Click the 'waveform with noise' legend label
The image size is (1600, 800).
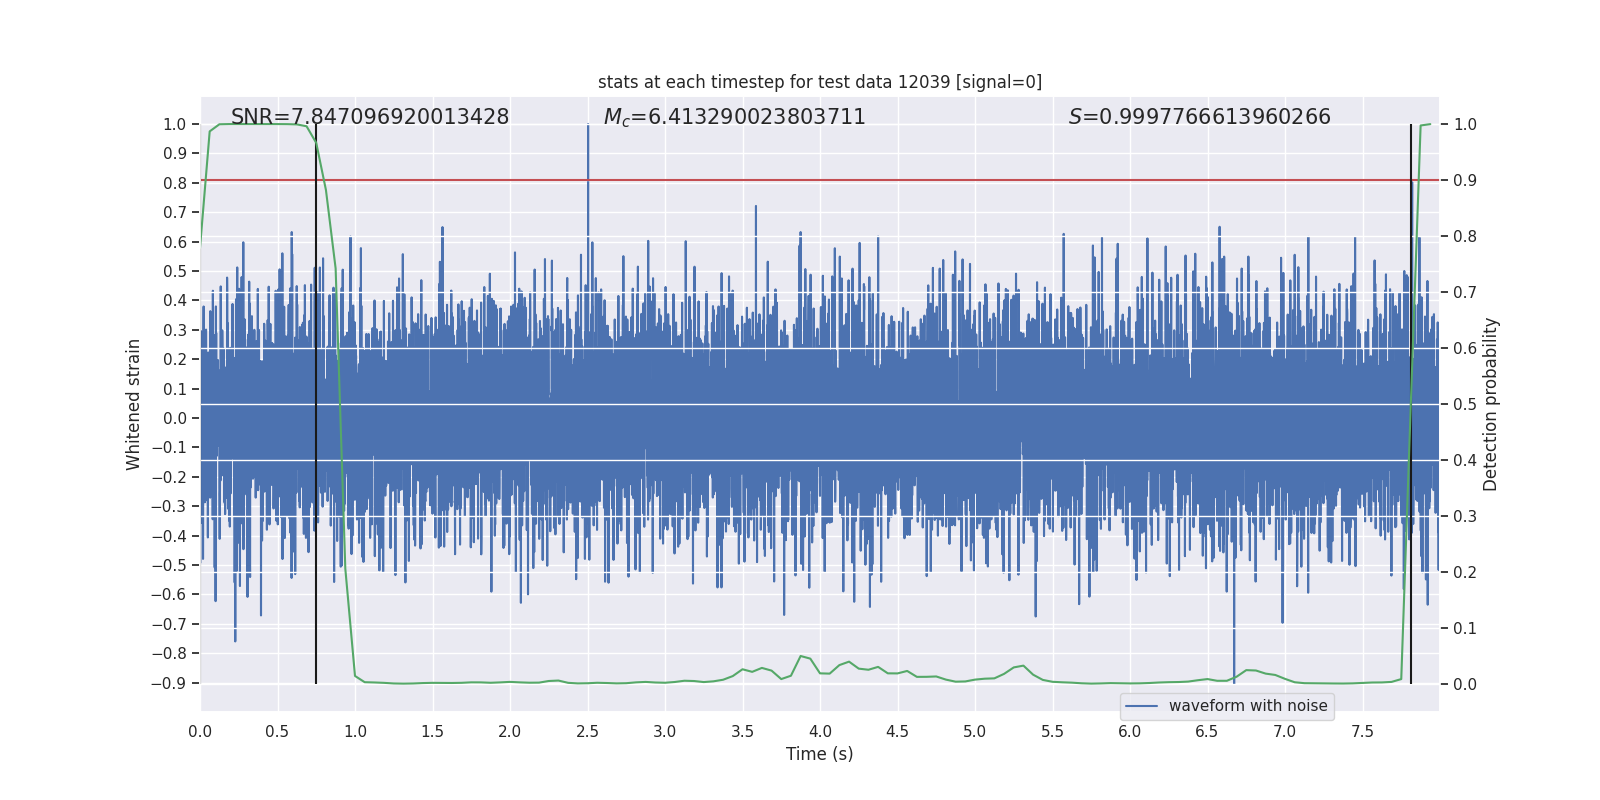coord(1247,706)
